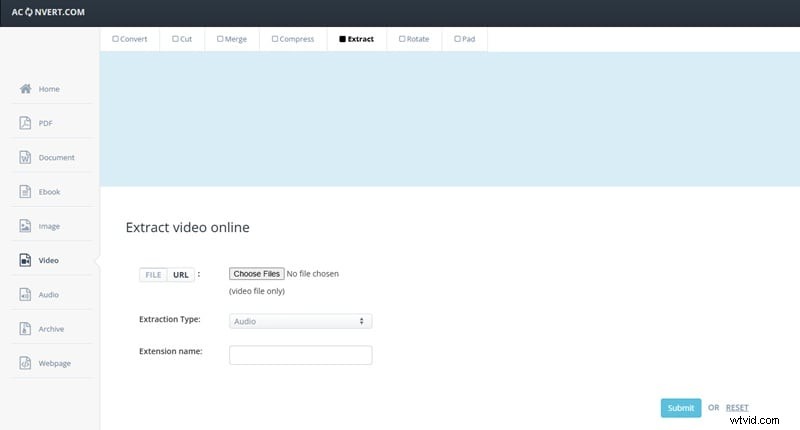Select the Compress tab
Viewport: 800px width, 430px height.
293,39
